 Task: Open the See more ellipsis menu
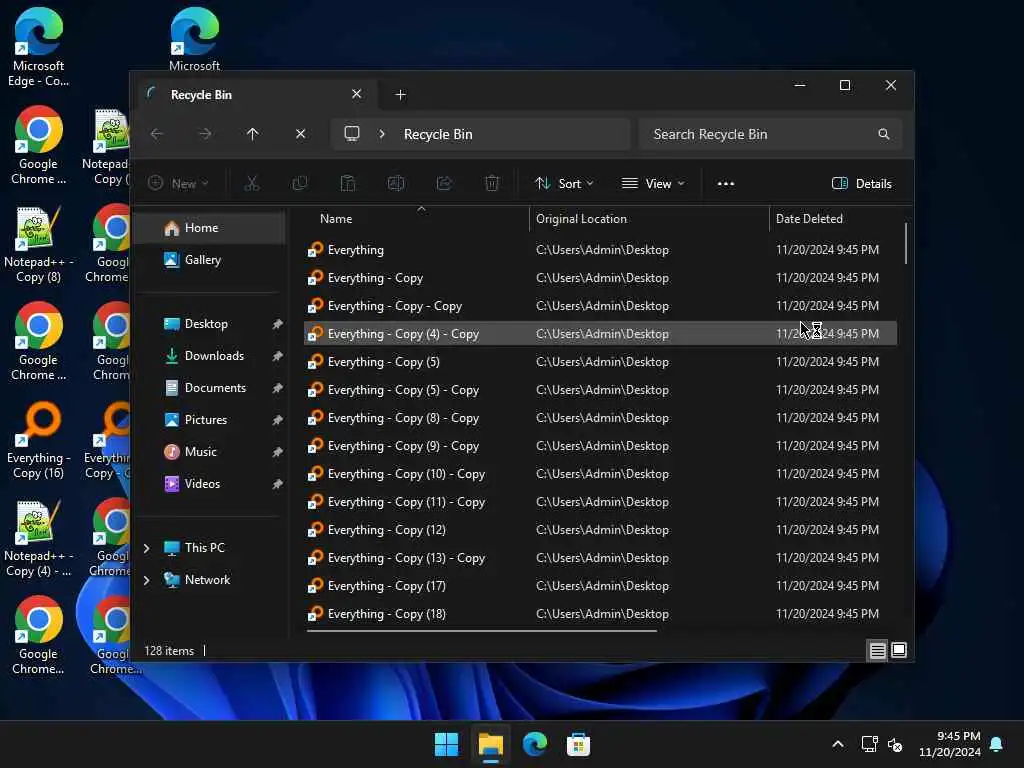click(726, 184)
